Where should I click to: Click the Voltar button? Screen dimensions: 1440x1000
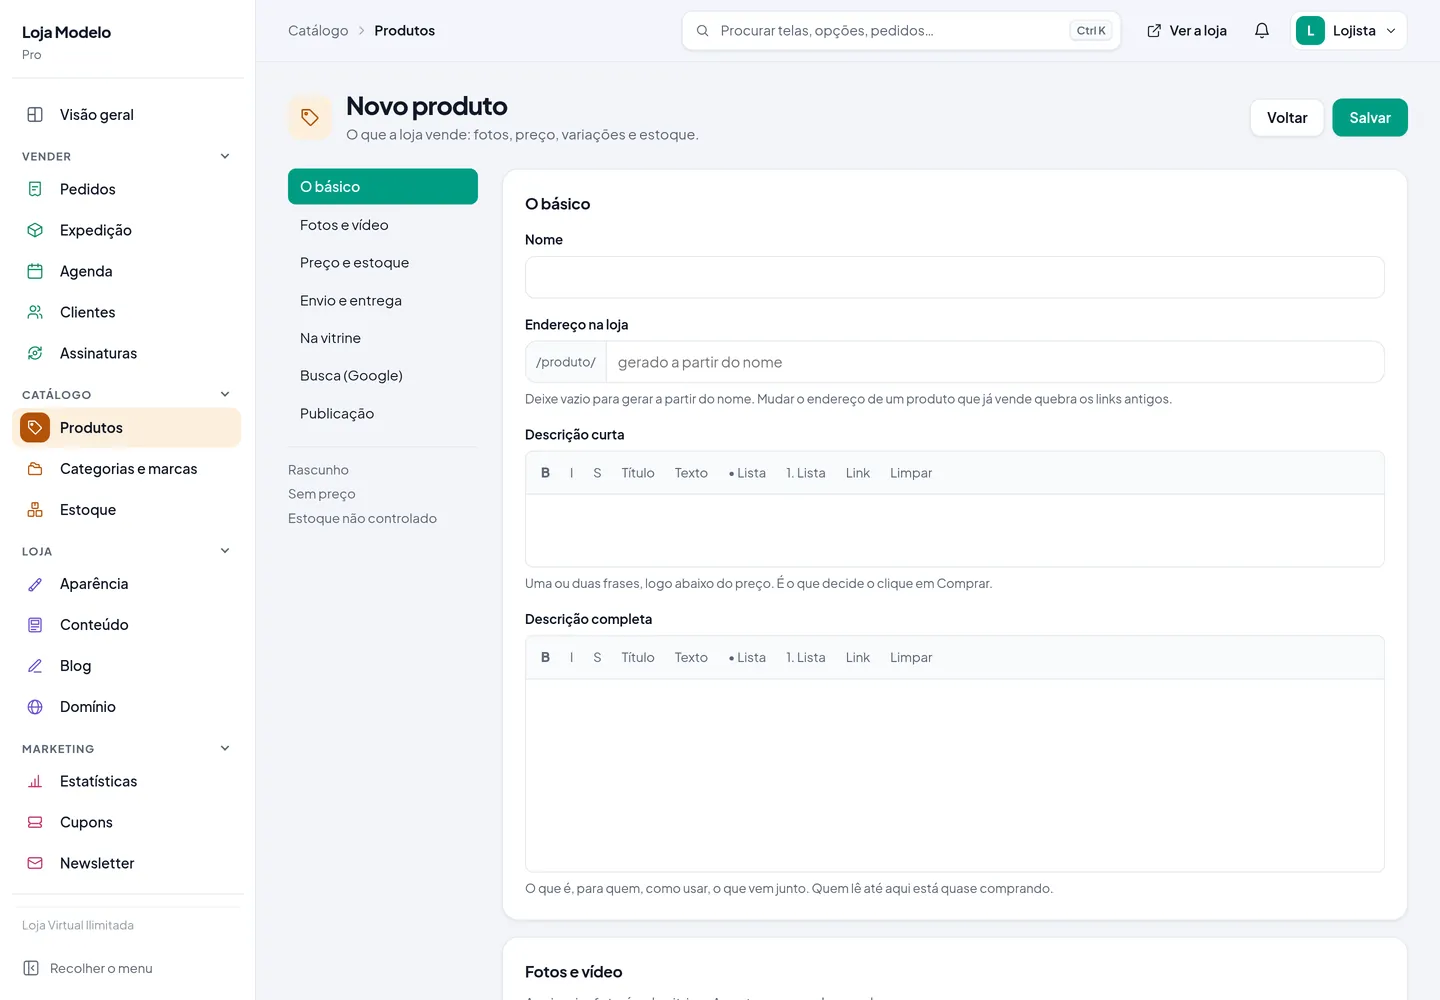click(1287, 118)
